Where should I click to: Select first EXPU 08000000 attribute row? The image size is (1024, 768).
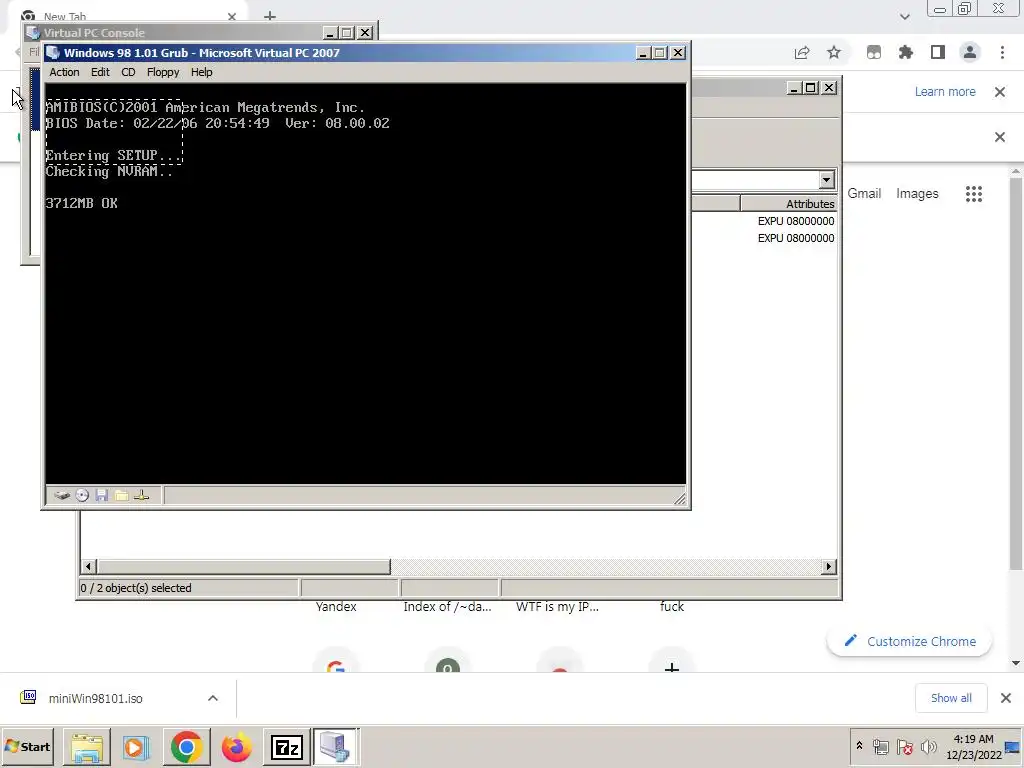click(795, 221)
